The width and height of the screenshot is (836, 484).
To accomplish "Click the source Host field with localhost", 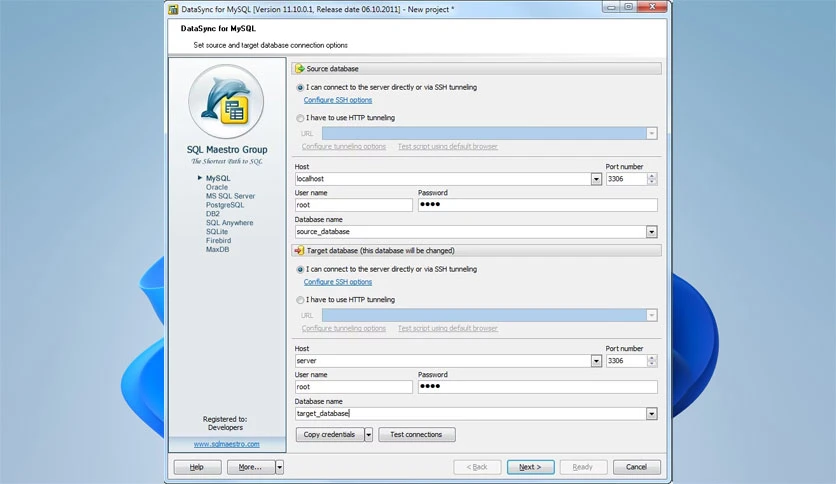I will click(x=443, y=179).
